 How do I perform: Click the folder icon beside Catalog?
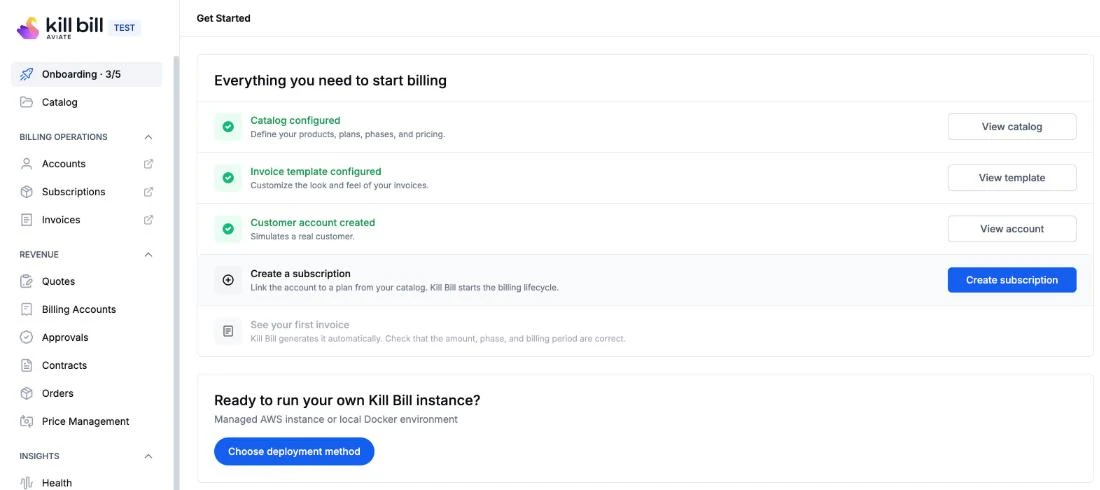pyautogui.click(x=27, y=102)
